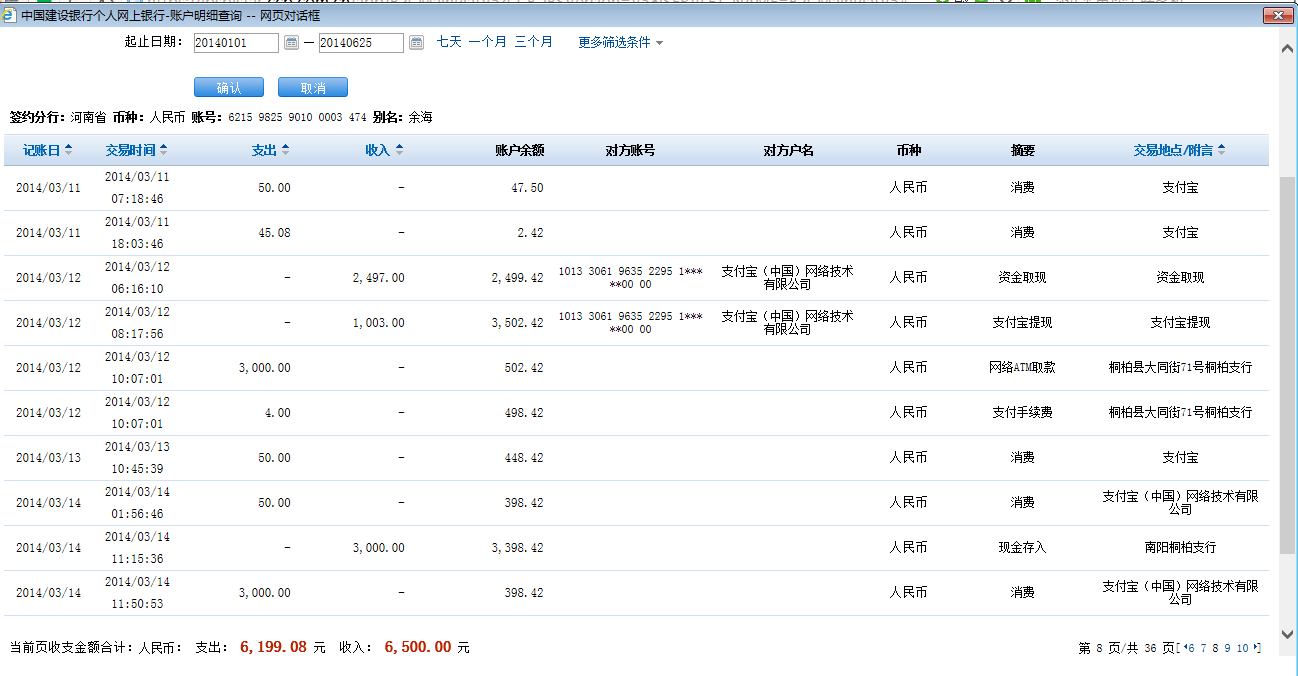
Task: Go to next pages arrow in pagination
Action: [1256, 648]
